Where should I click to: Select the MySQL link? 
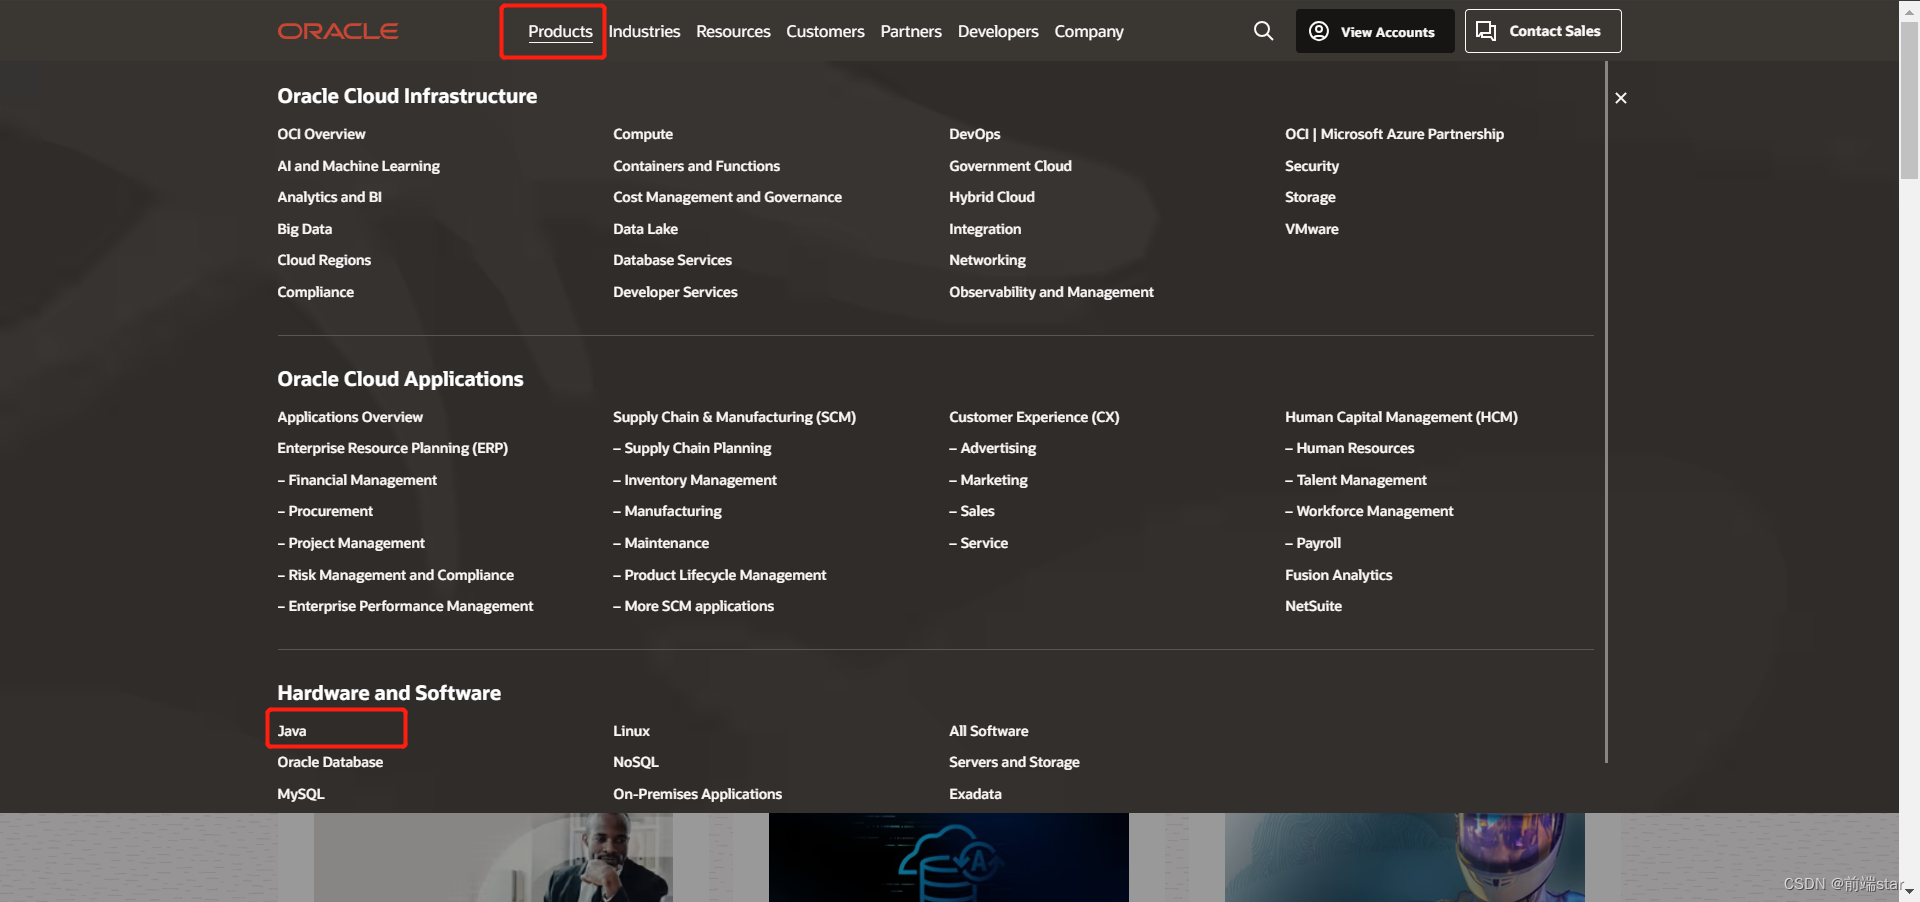pyautogui.click(x=301, y=794)
